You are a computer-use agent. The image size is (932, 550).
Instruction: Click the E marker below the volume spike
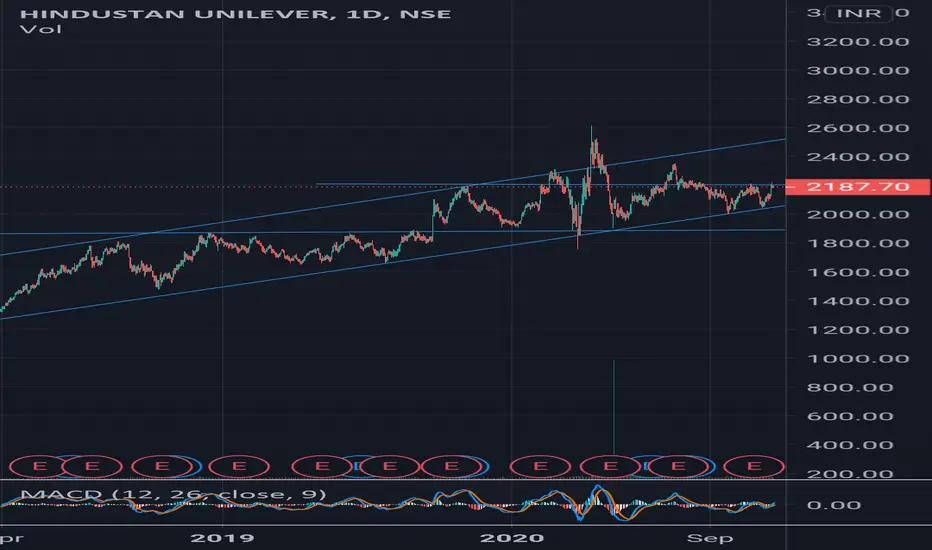tap(610, 466)
